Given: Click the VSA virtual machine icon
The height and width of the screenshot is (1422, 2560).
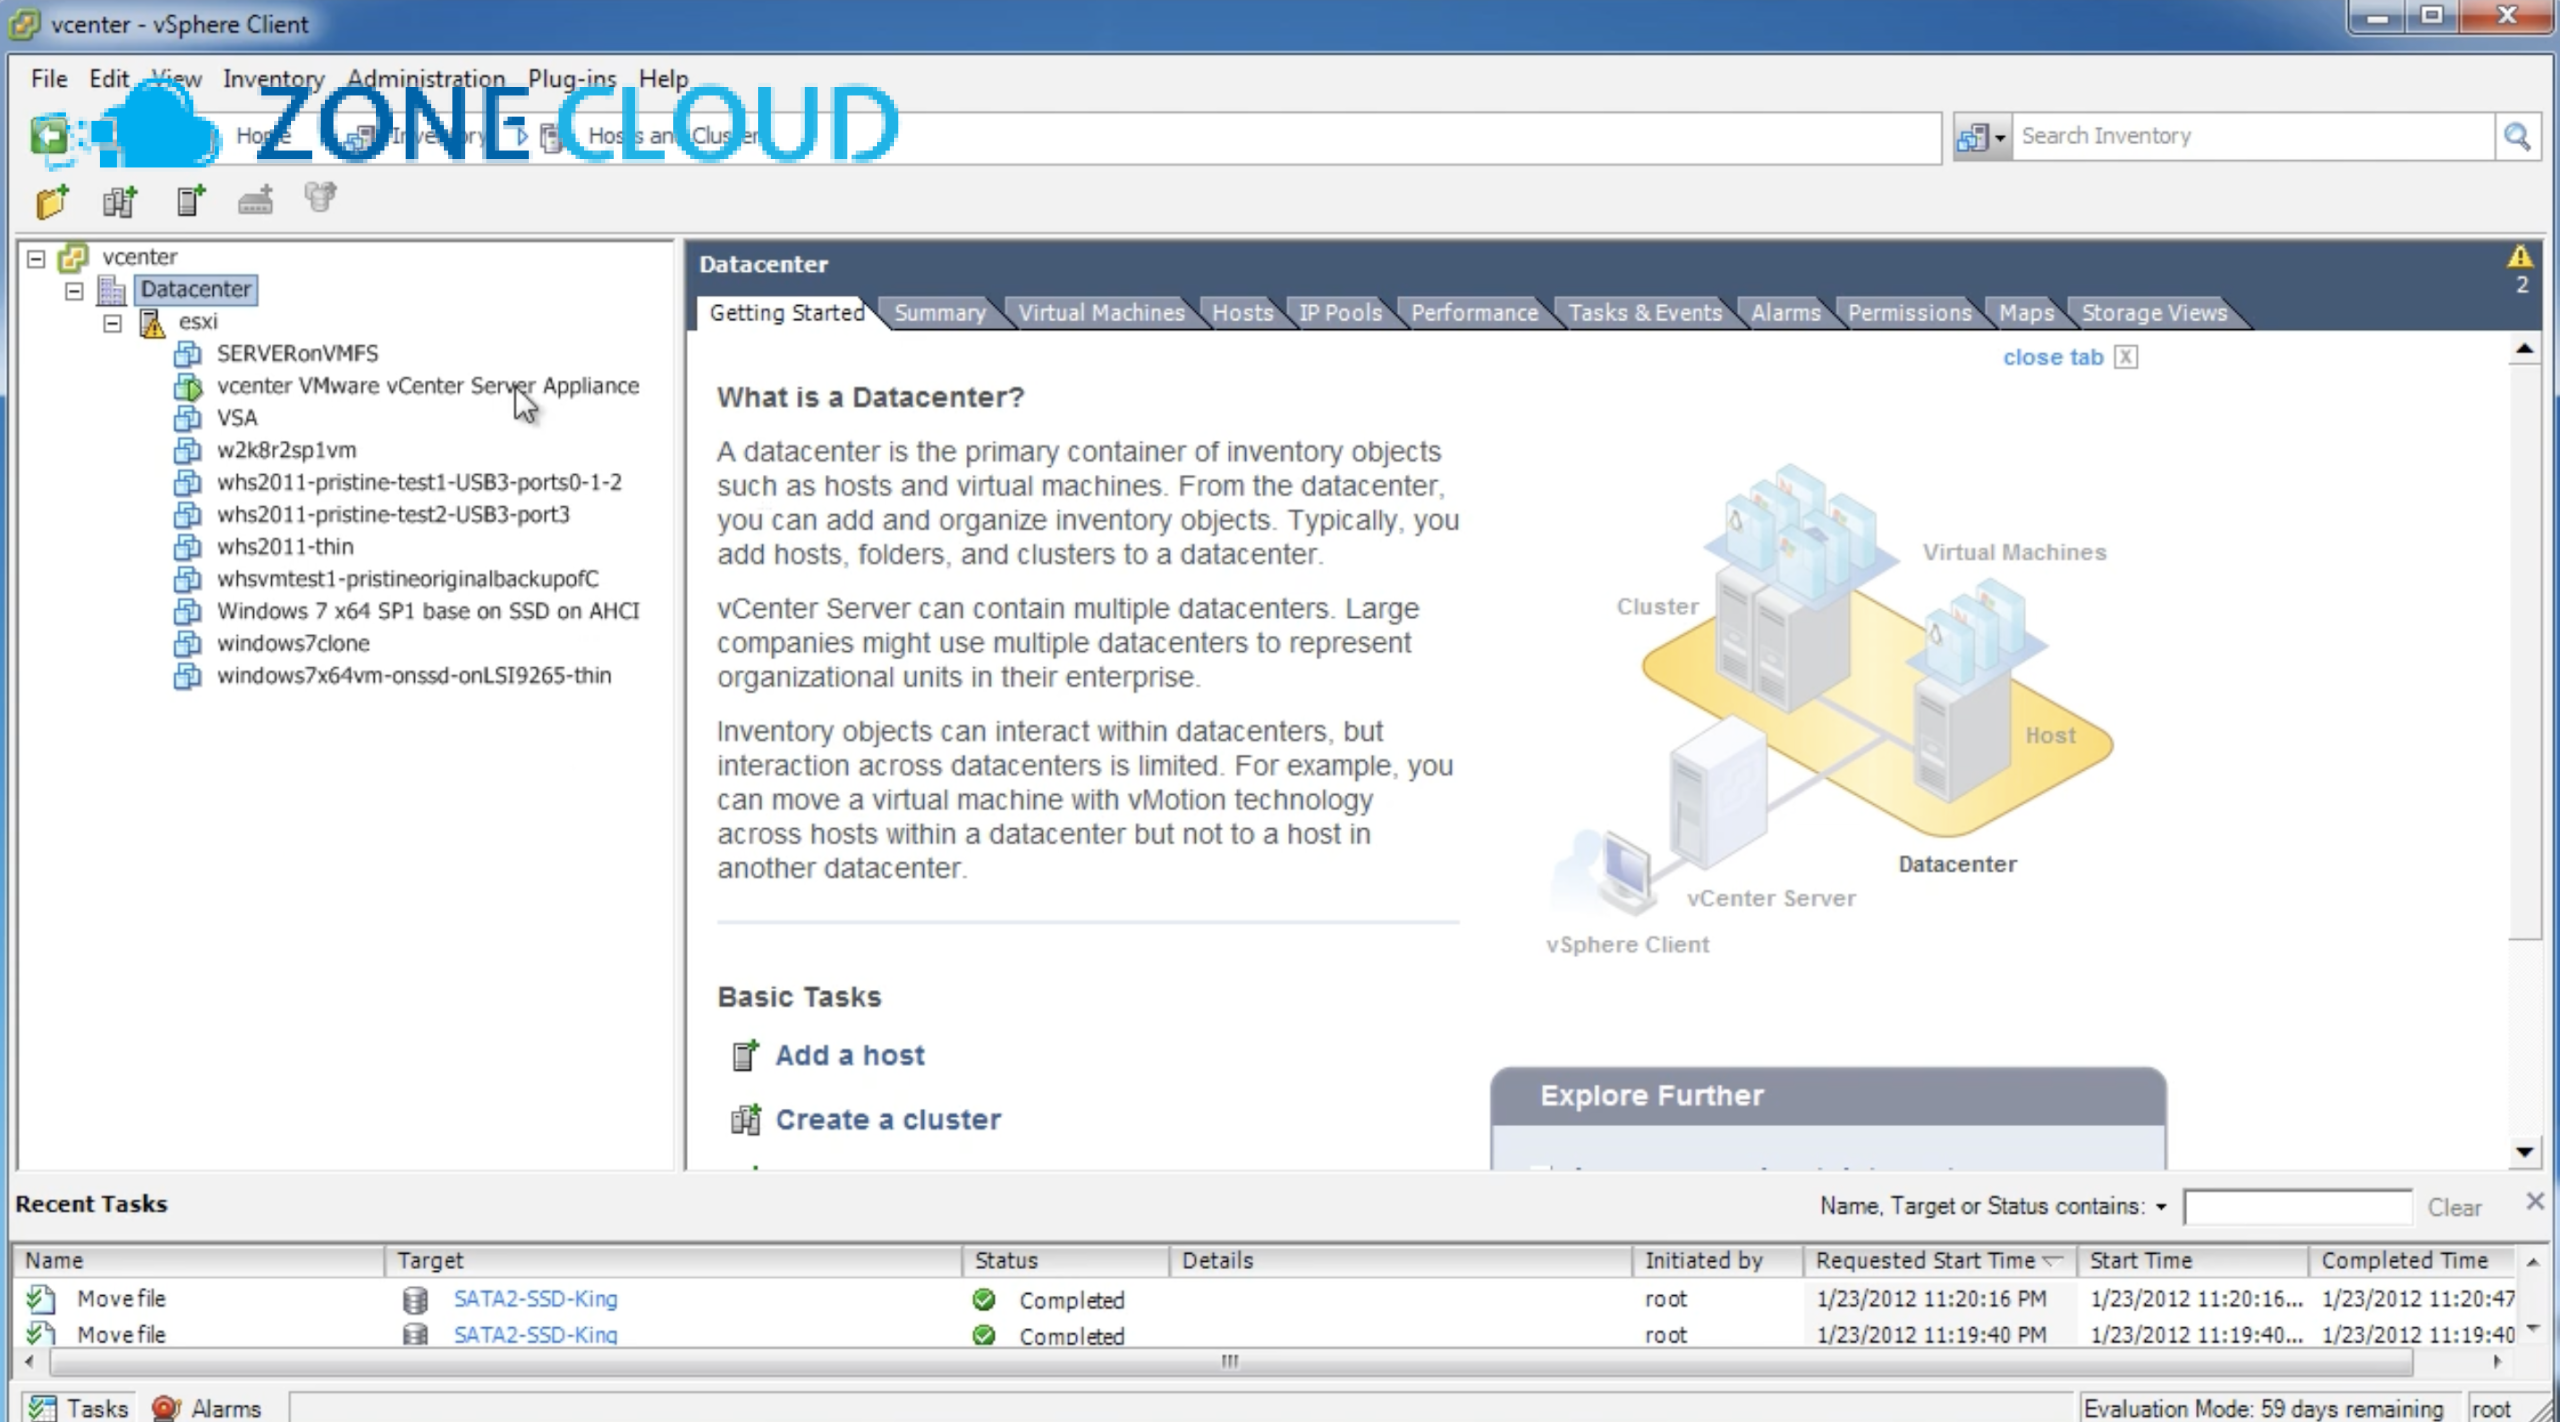Looking at the screenshot, I should pos(187,418).
